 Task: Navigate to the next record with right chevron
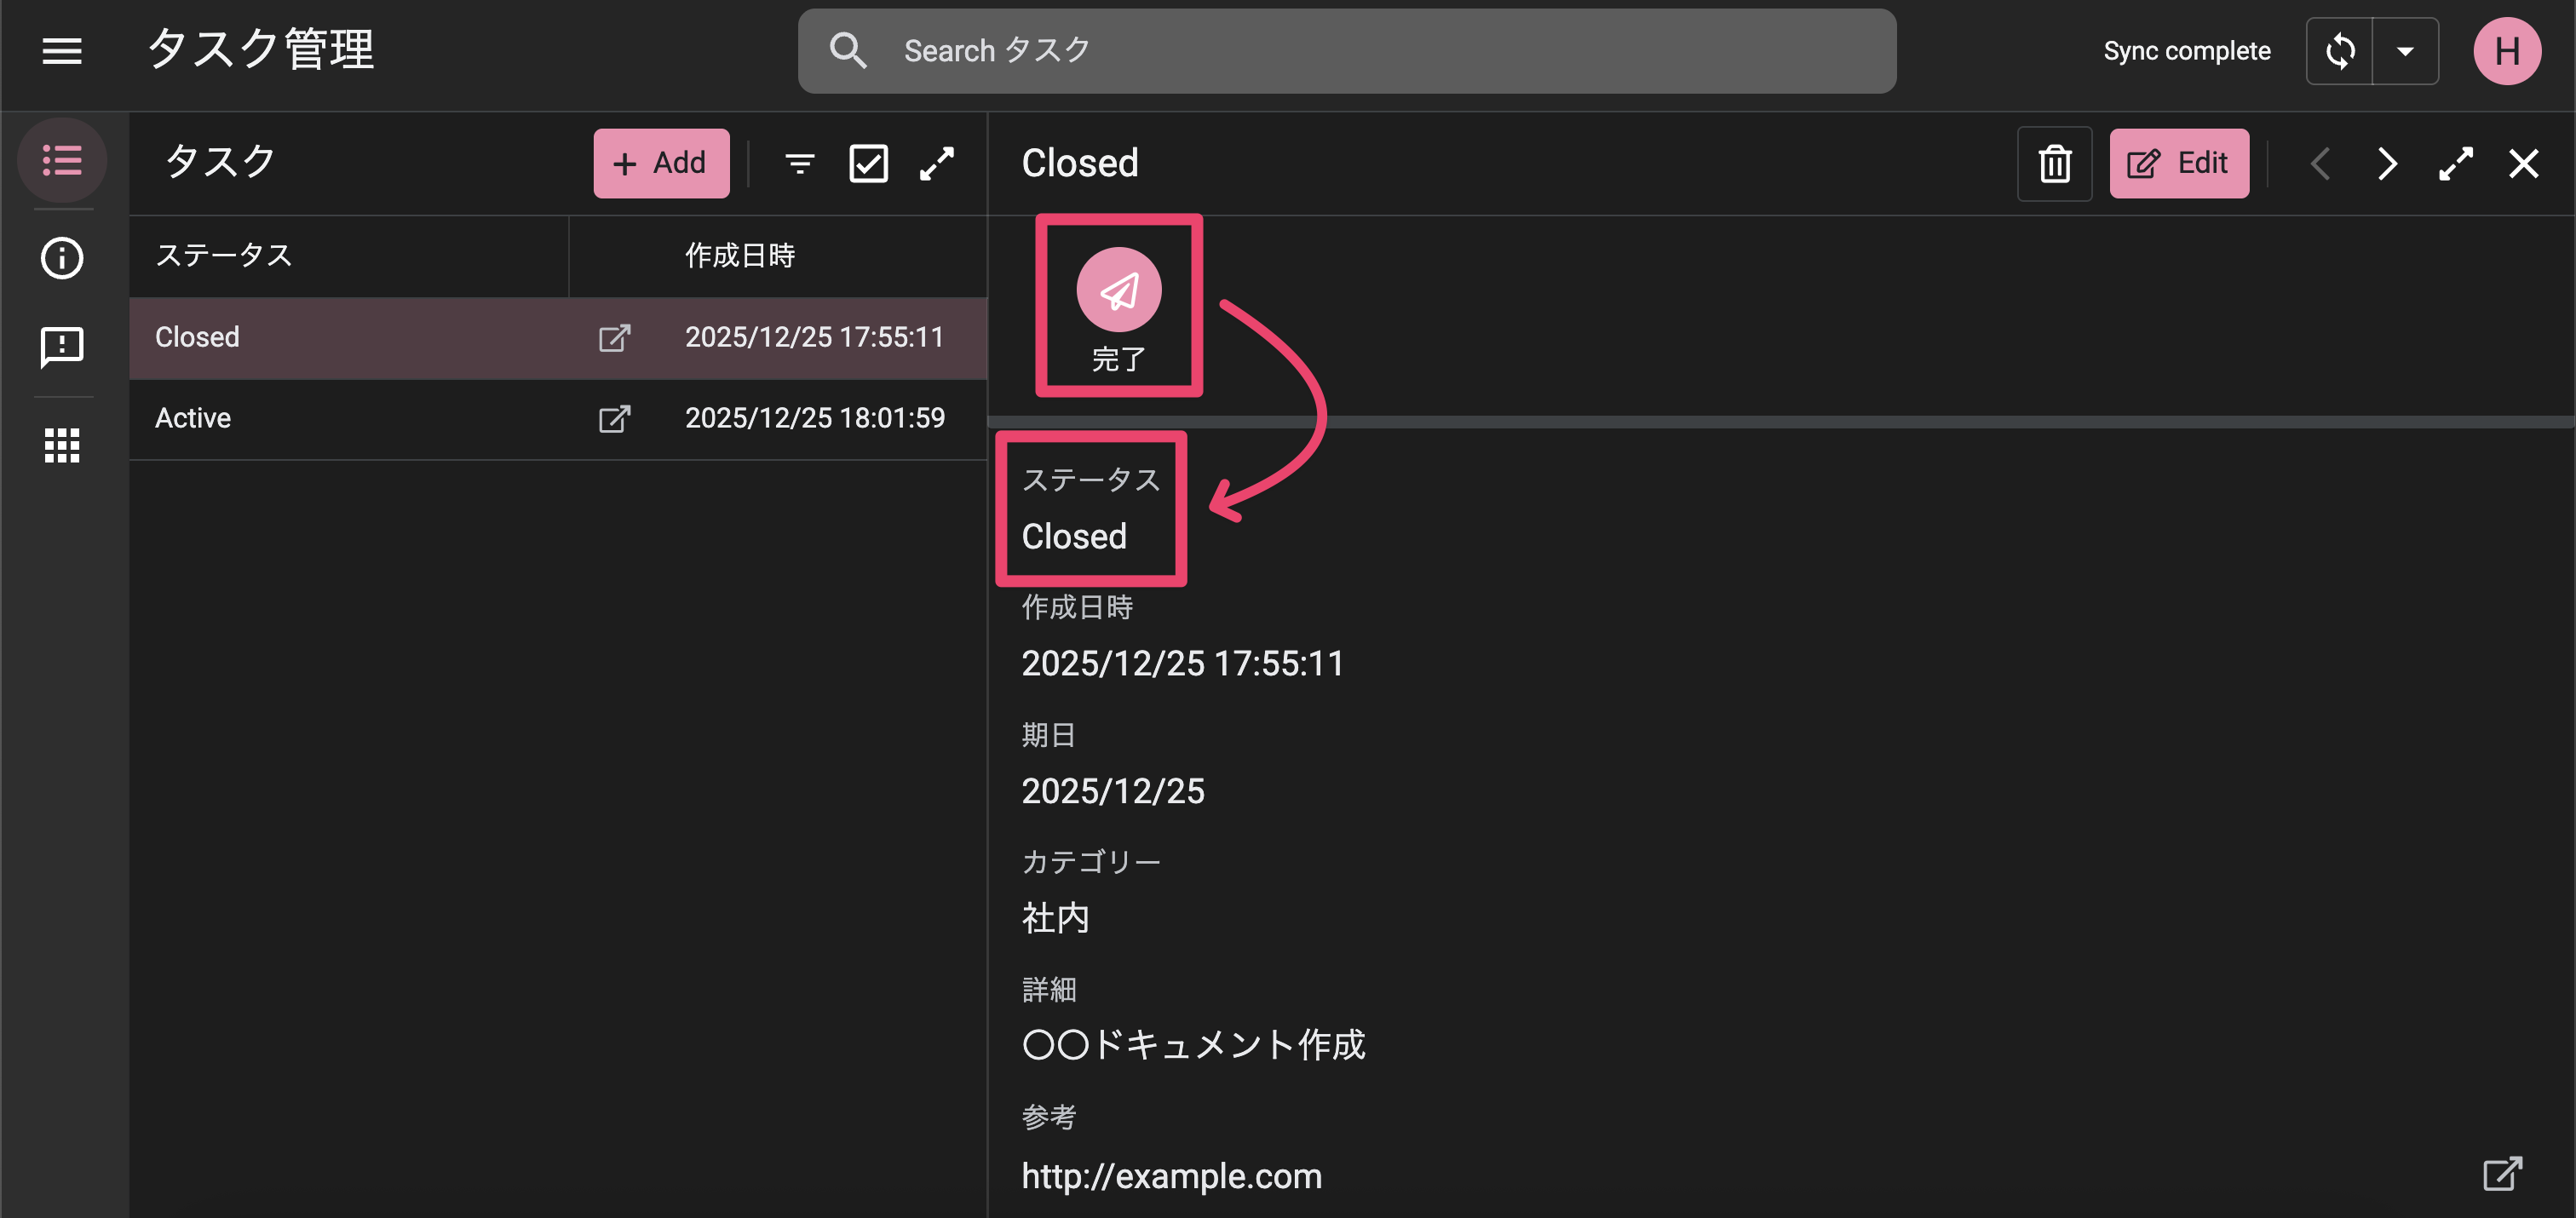click(2386, 163)
